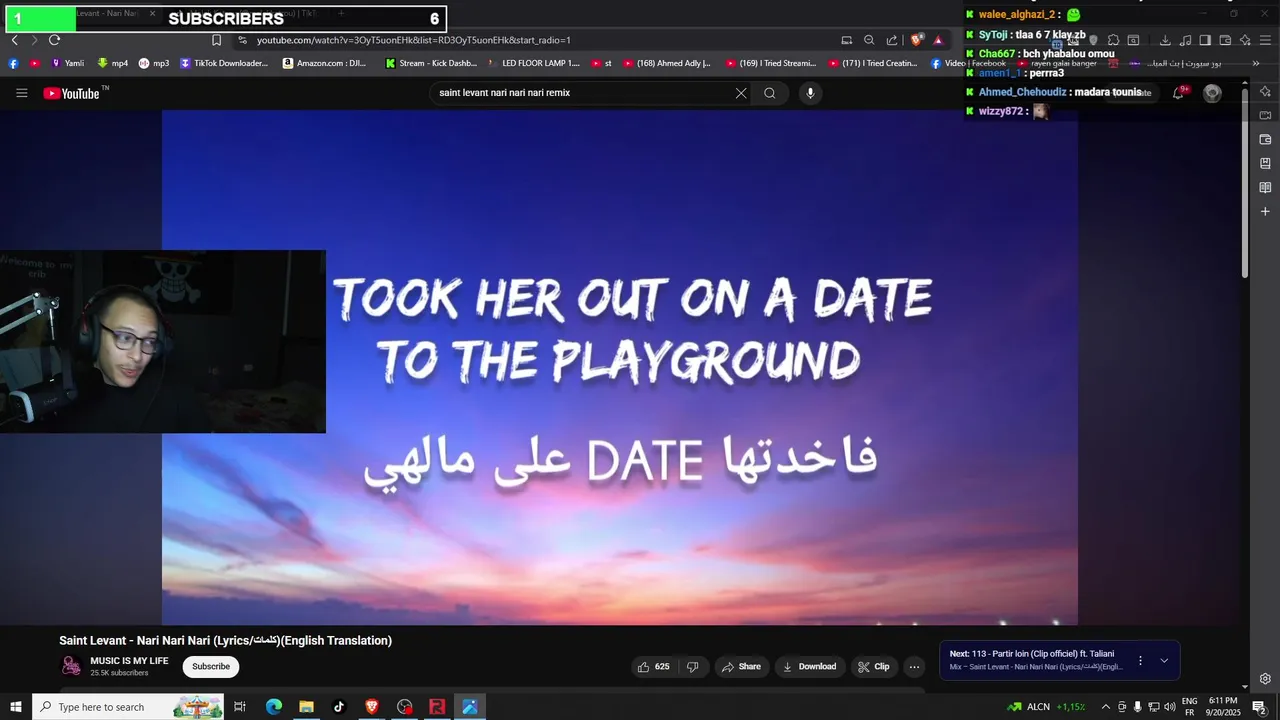Open Brave Talk camera in the sidebar
Image resolution: width=1280 pixels, height=720 pixels.
(1265, 115)
